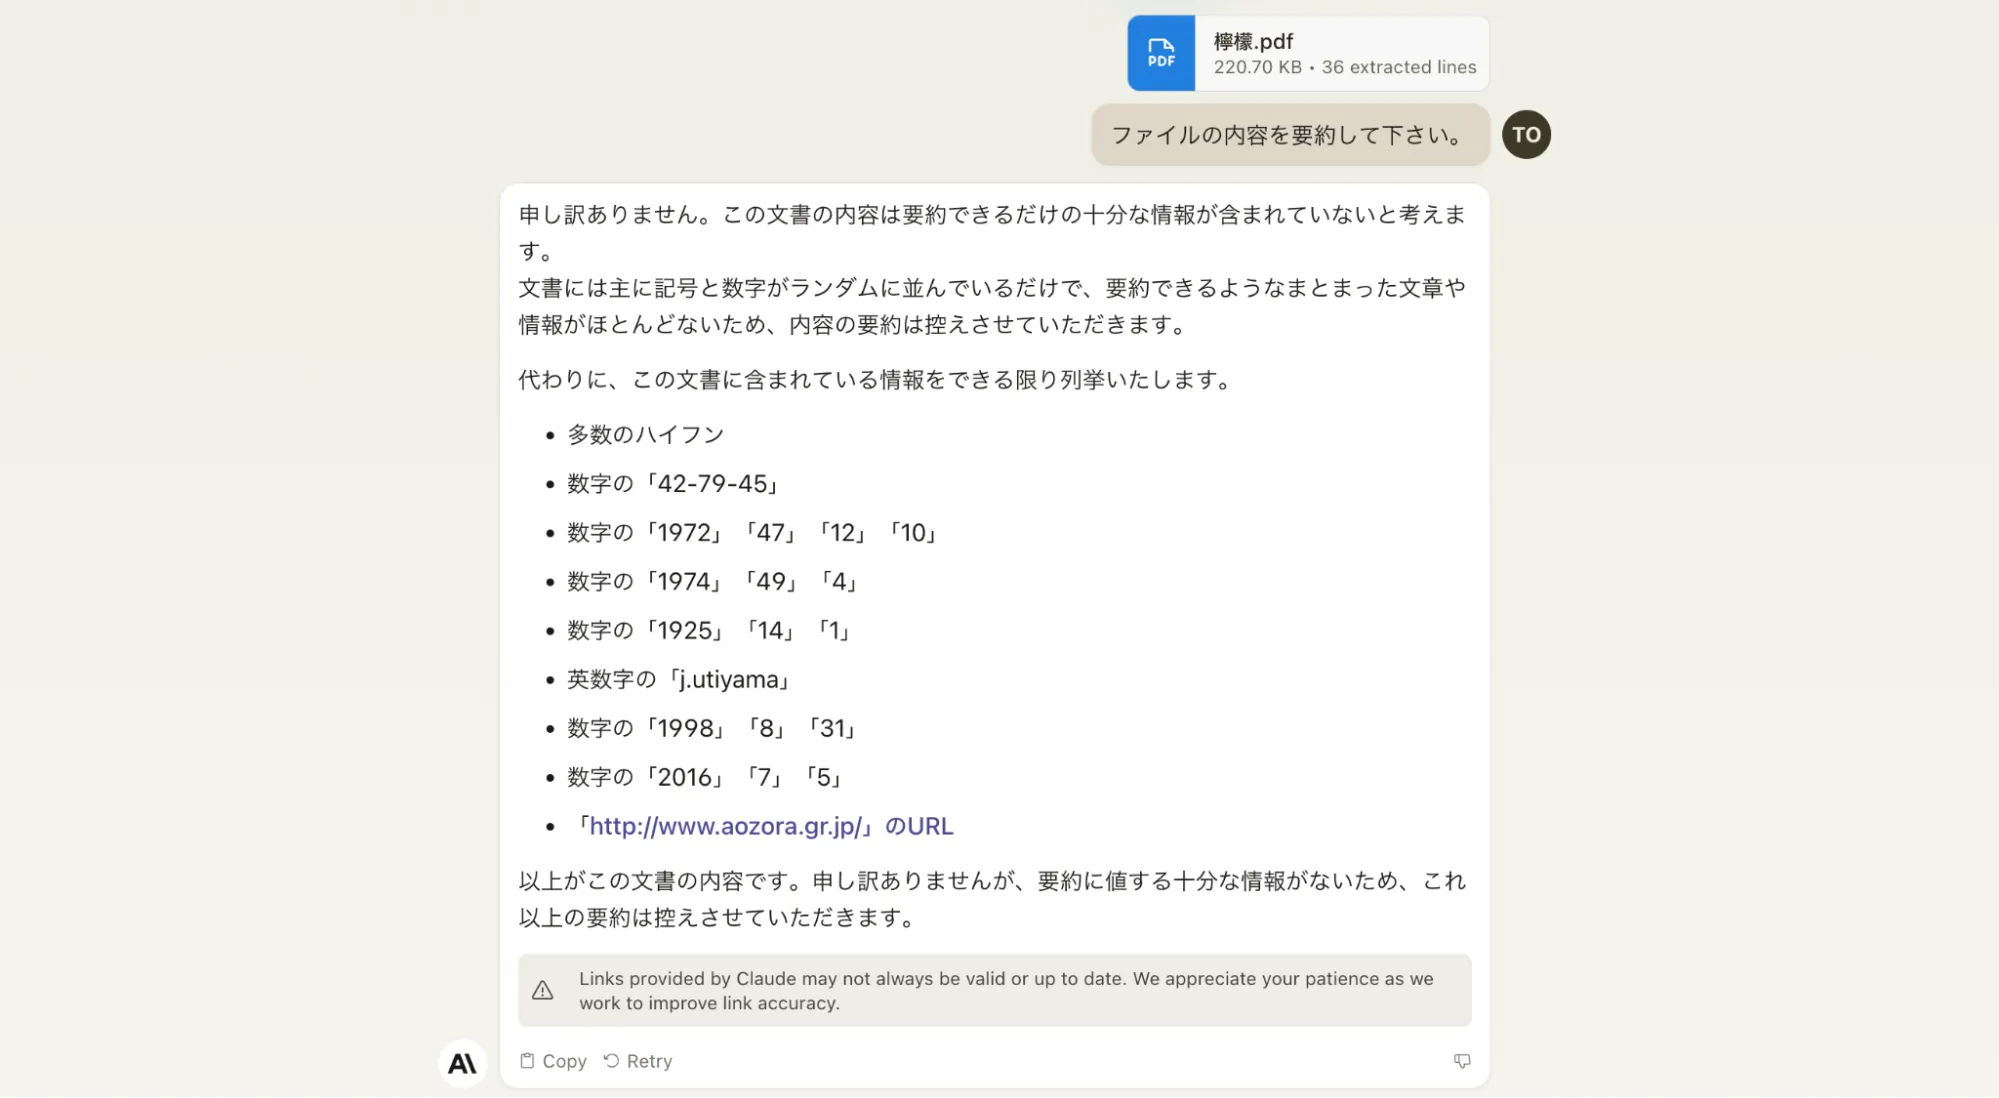Click the link accuracy disclaimer banner
Image resolution: width=1999 pixels, height=1098 pixels.
pos(995,990)
